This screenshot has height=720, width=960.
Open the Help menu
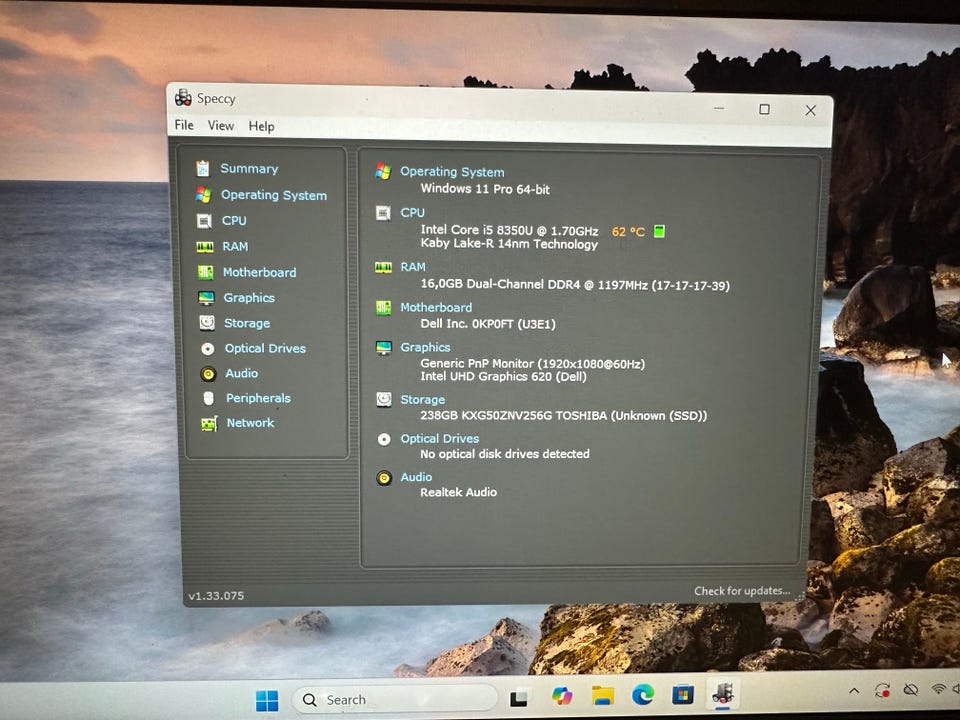261,126
